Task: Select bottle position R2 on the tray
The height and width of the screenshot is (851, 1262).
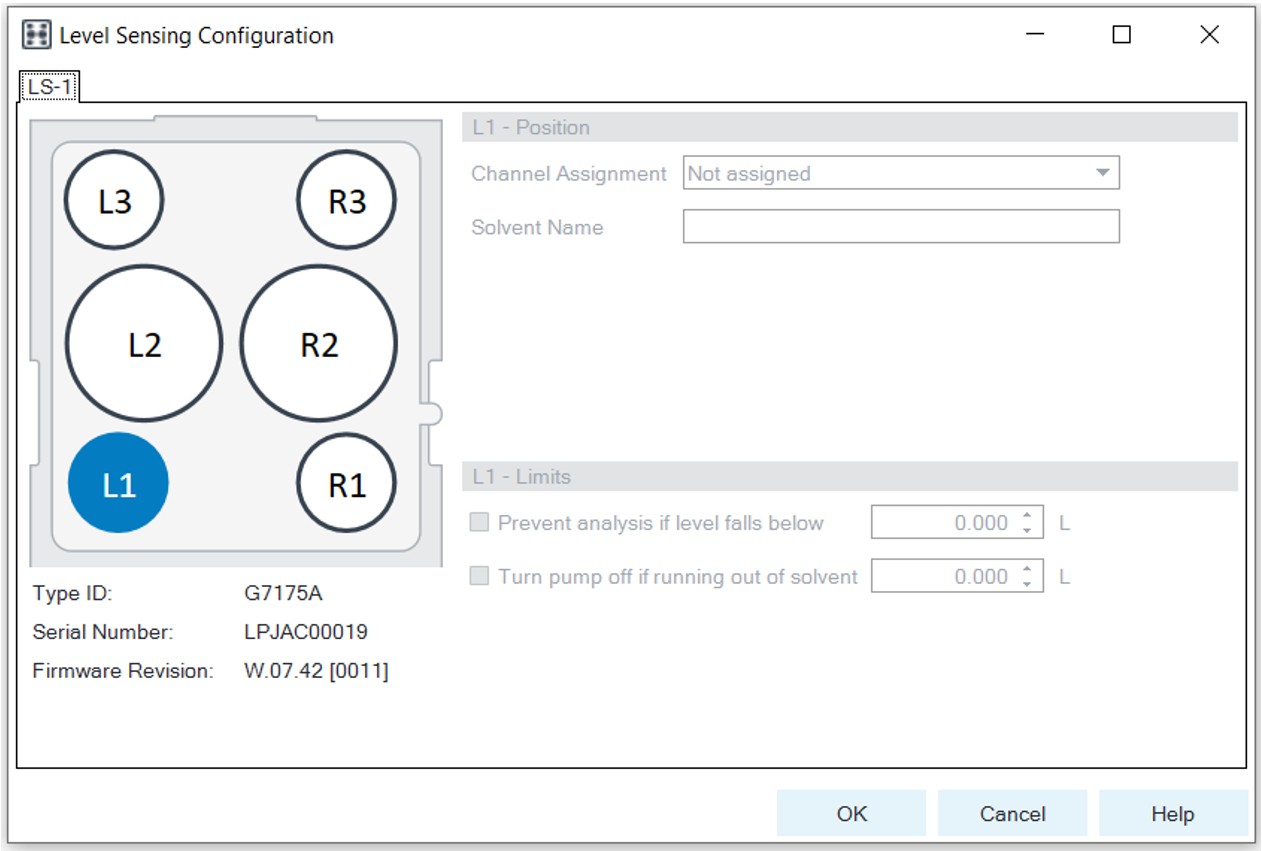Action: point(317,342)
